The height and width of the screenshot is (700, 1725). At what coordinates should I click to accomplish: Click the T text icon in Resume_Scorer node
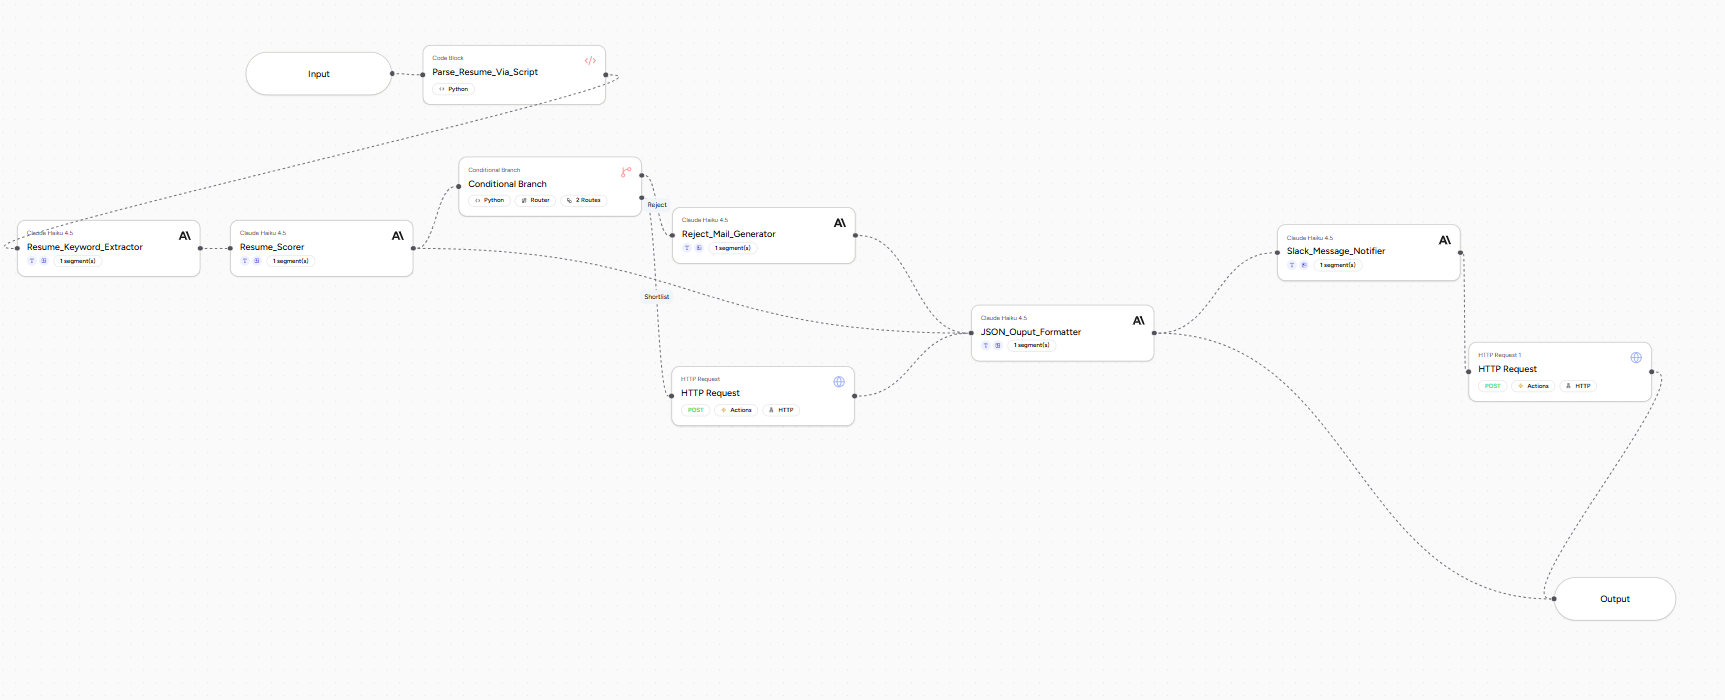[x=245, y=261]
